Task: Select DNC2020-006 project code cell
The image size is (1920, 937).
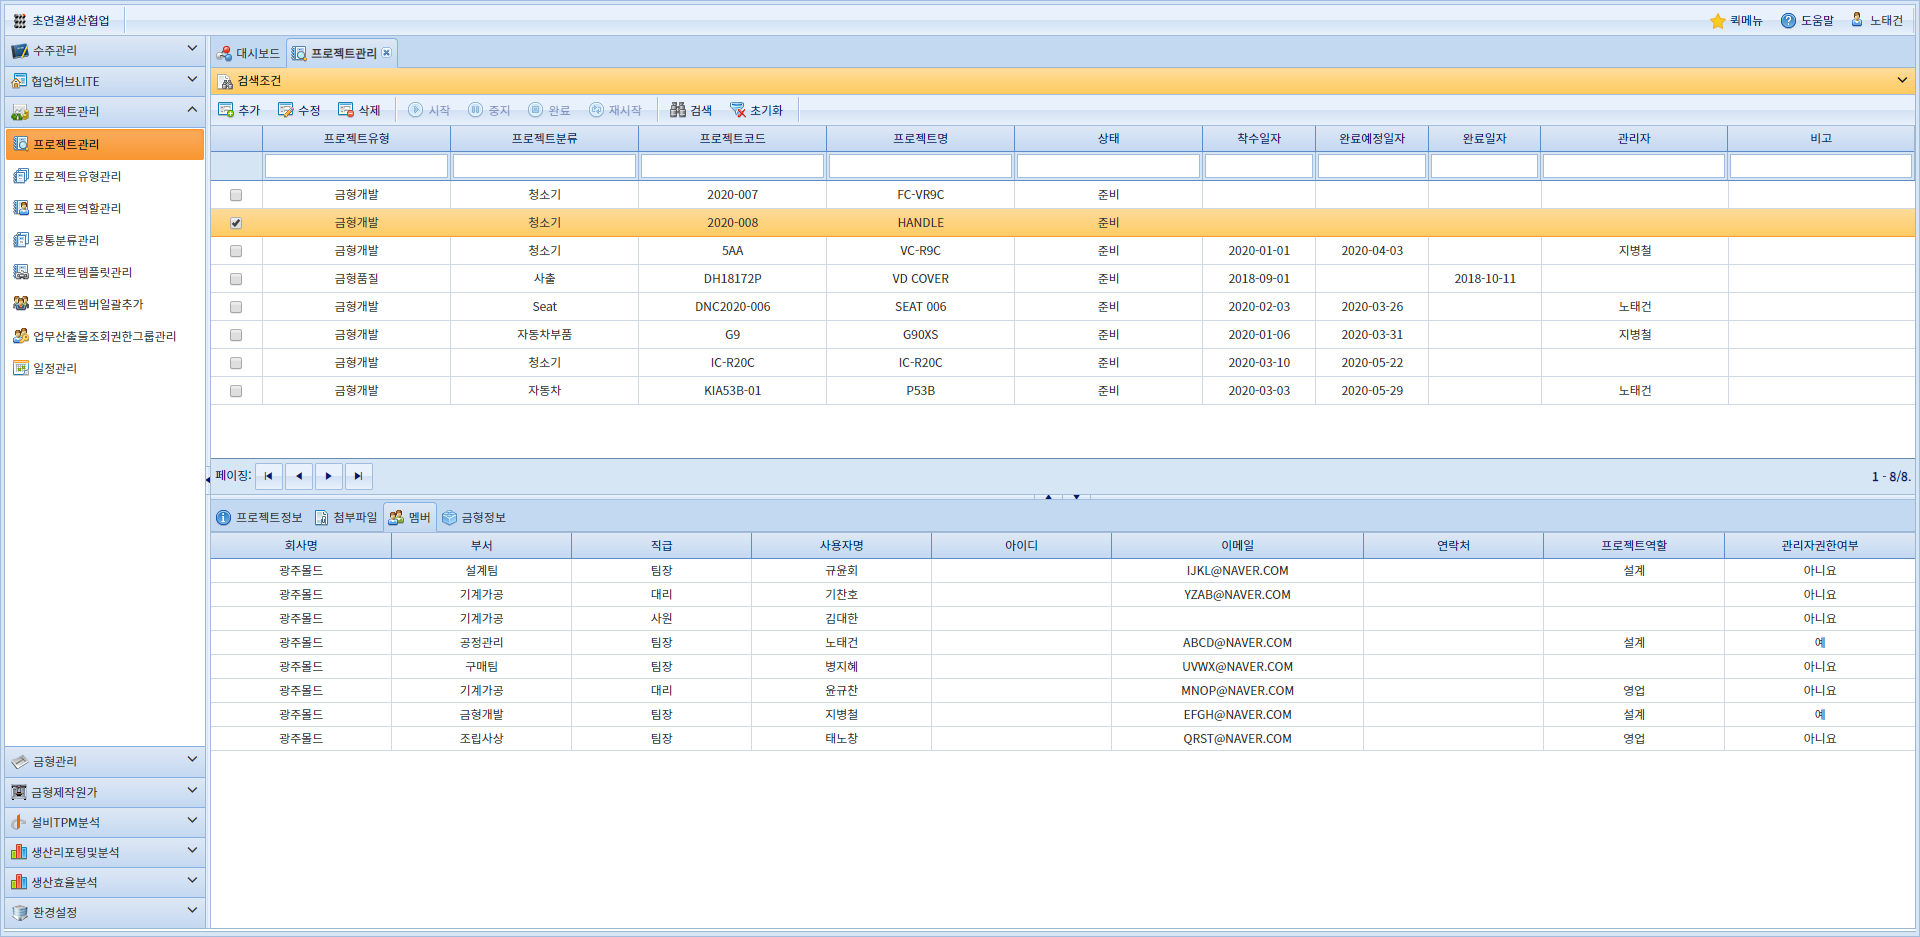Action: pos(733,307)
